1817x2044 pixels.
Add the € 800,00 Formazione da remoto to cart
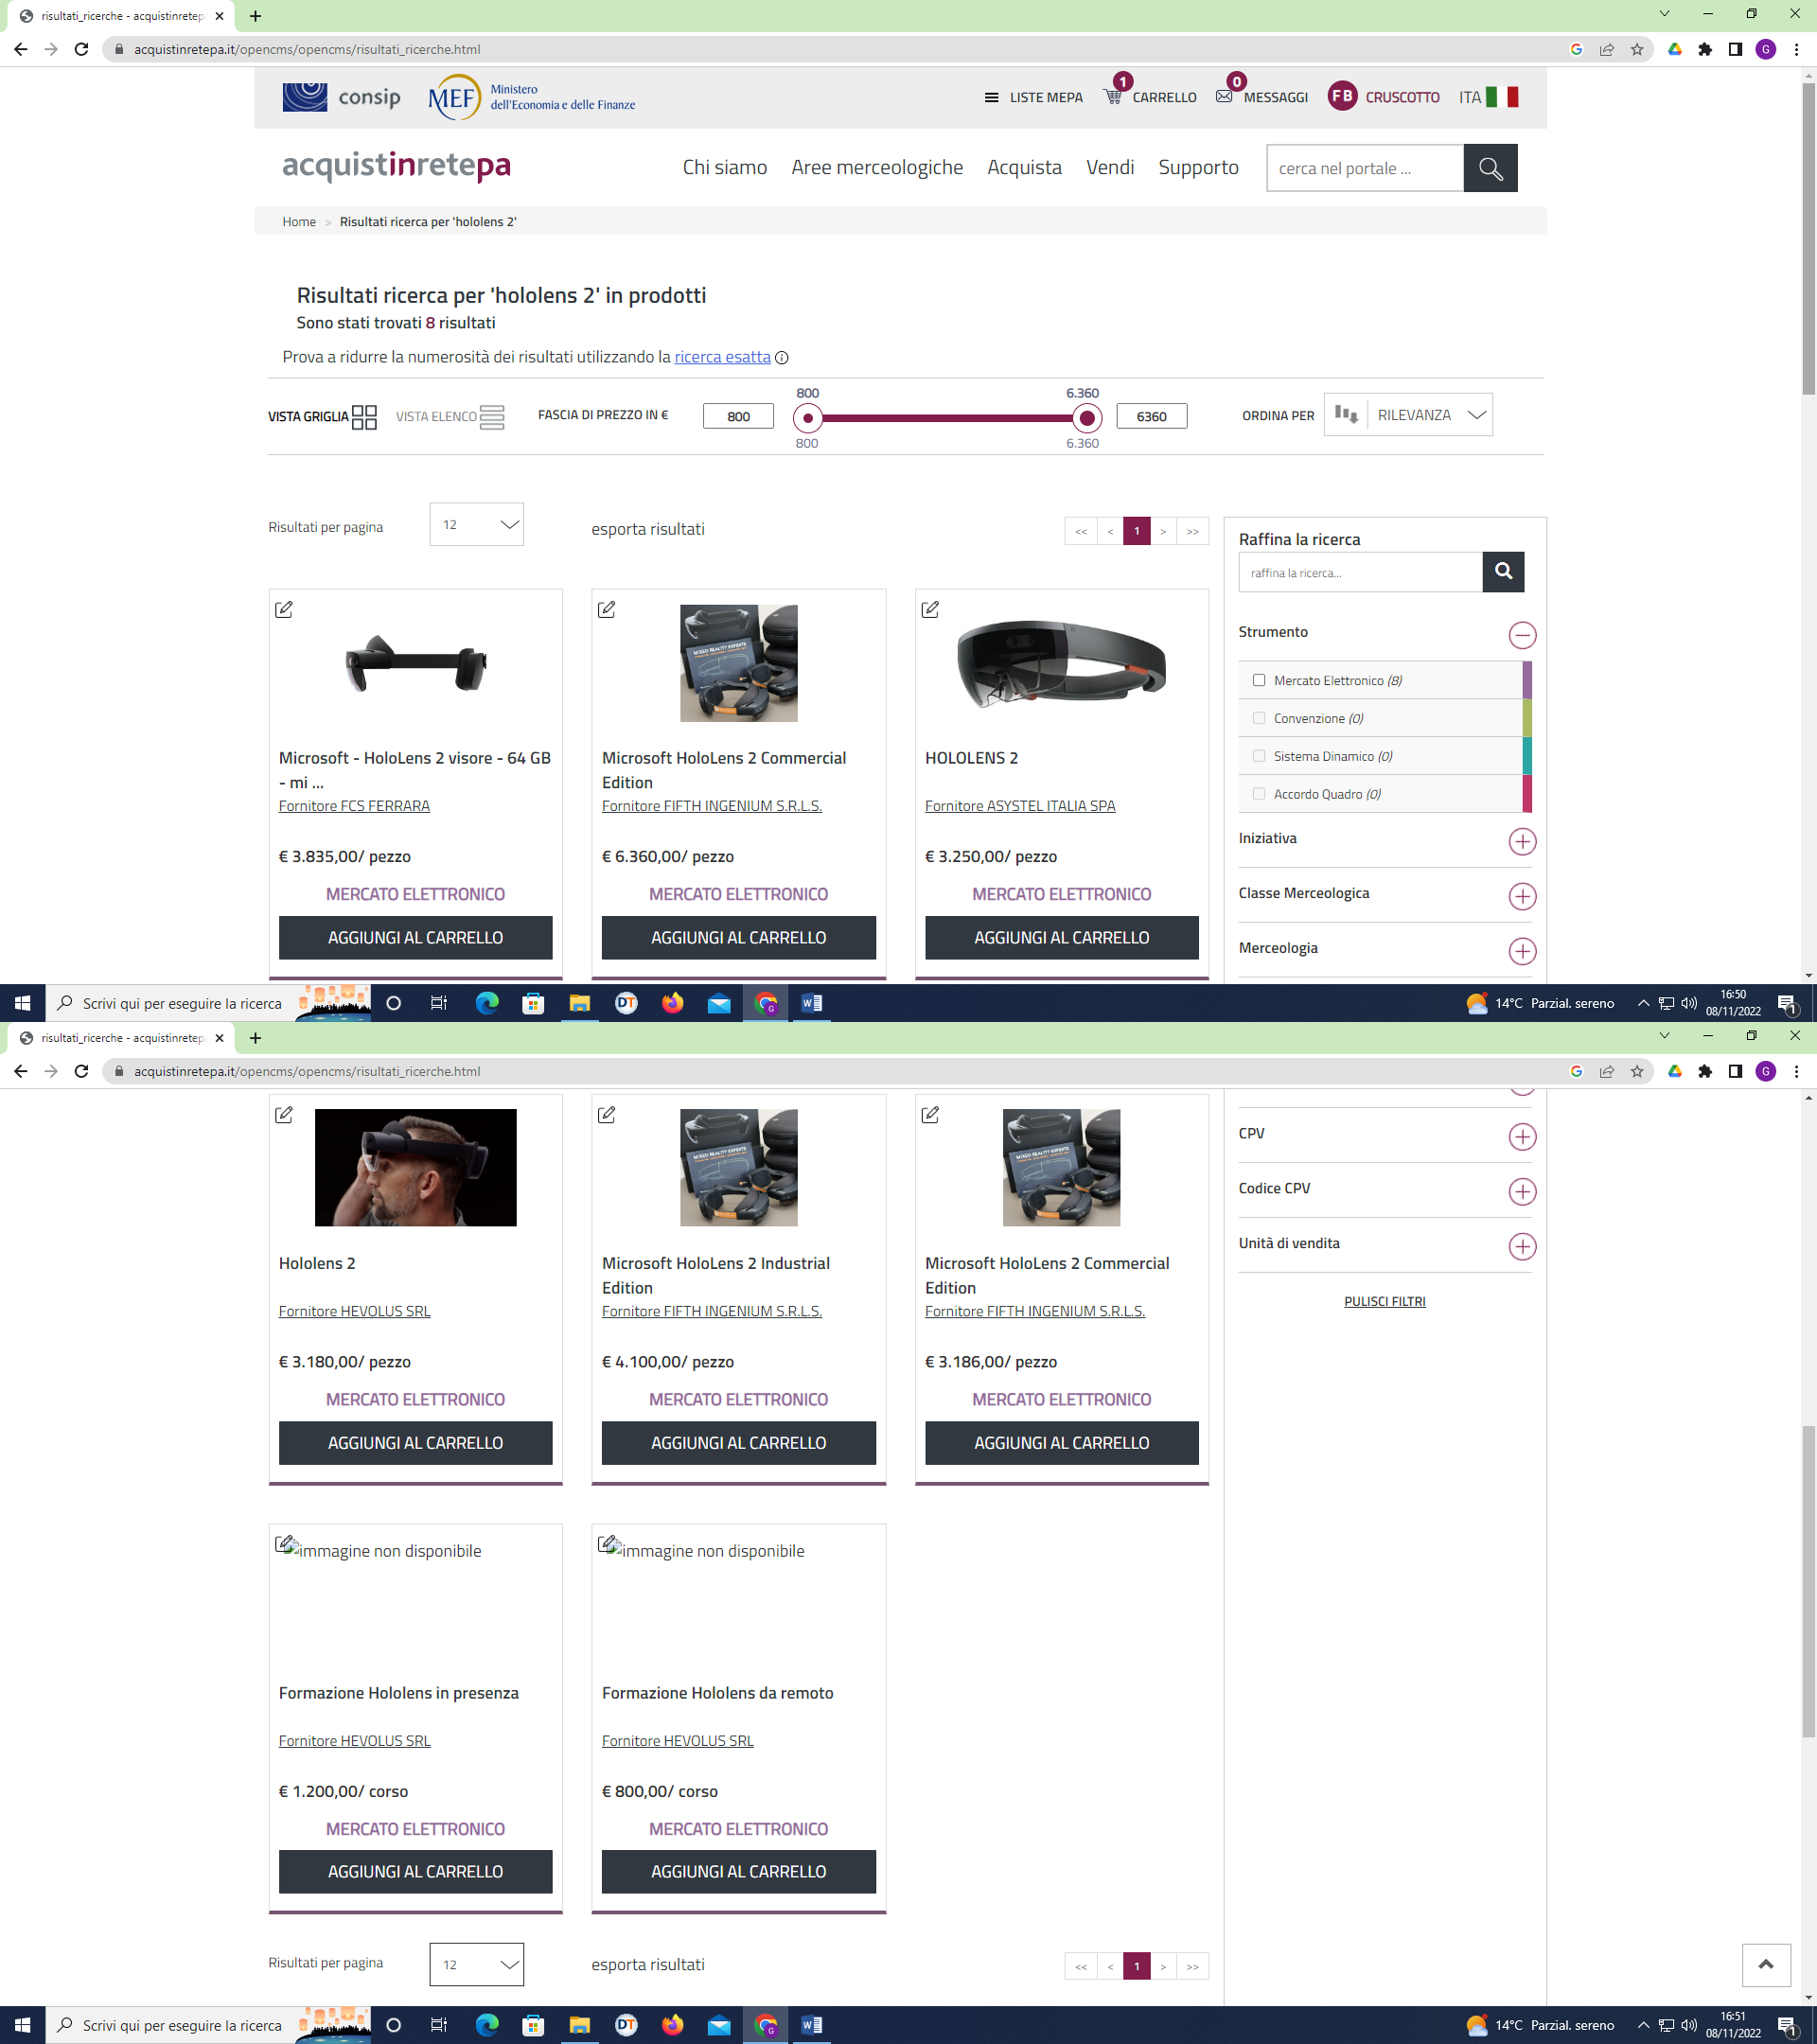(x=739, y=1871)
